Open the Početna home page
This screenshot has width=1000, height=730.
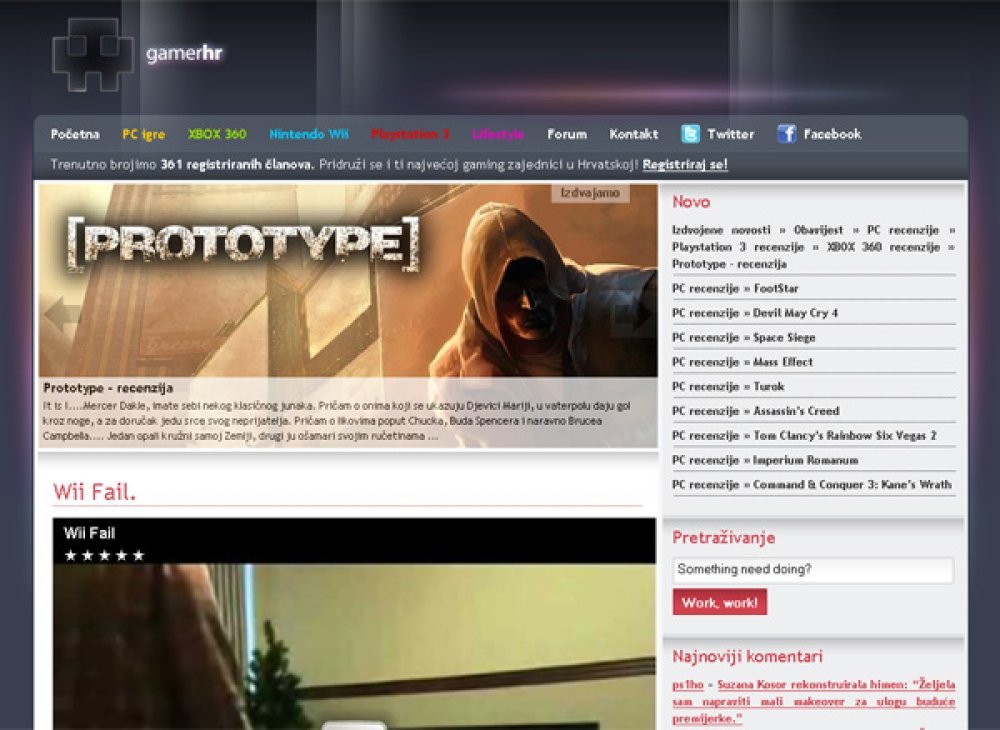[75, 135]
